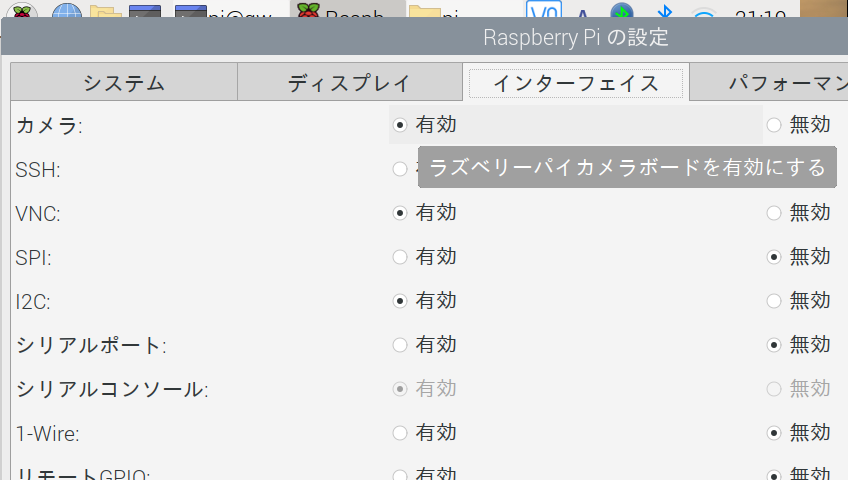Switch to the システム tab
Viewport: 848px width, 480px height.
pos(124,82)
